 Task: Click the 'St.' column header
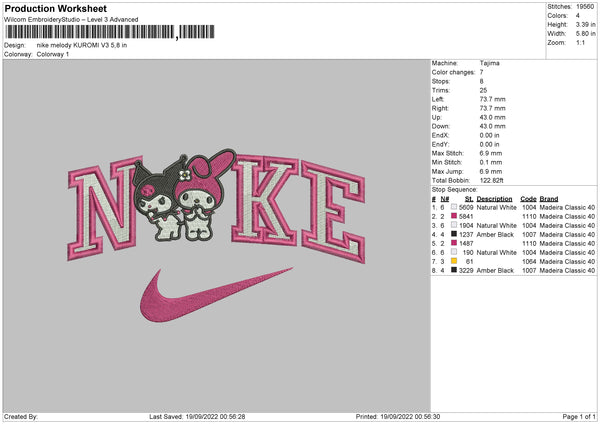pyautogui.click(x=469, y=199)
